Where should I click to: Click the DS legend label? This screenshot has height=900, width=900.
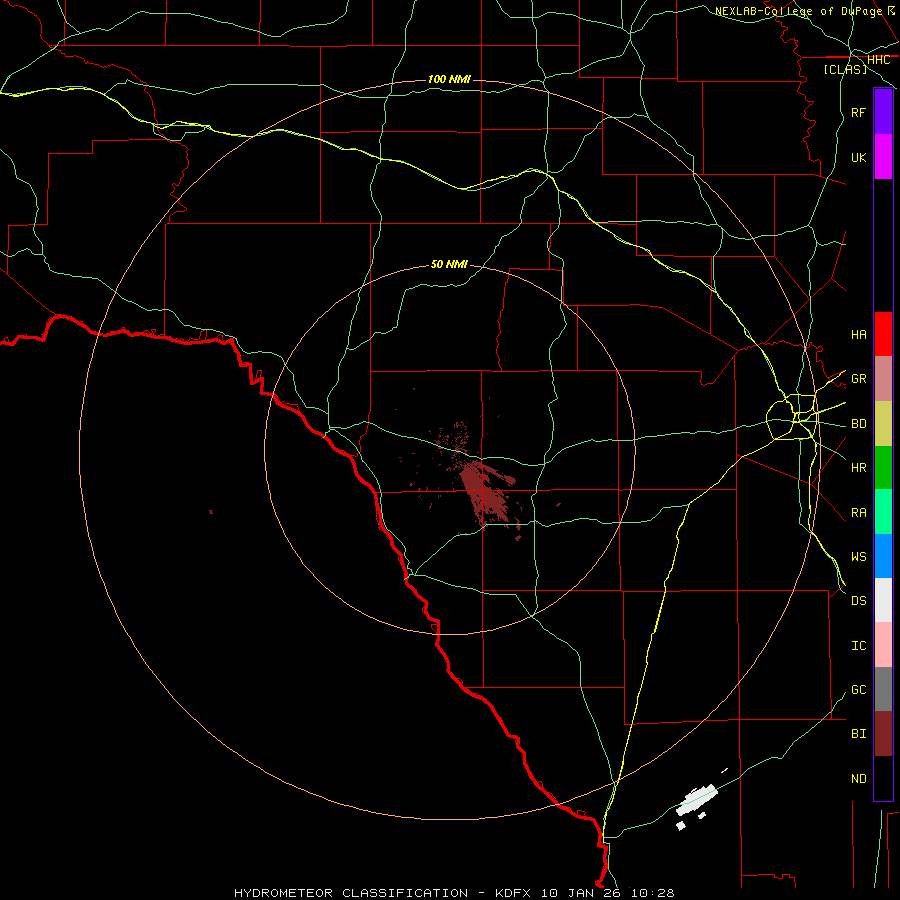pyautogui.click(x=858, y=600)
